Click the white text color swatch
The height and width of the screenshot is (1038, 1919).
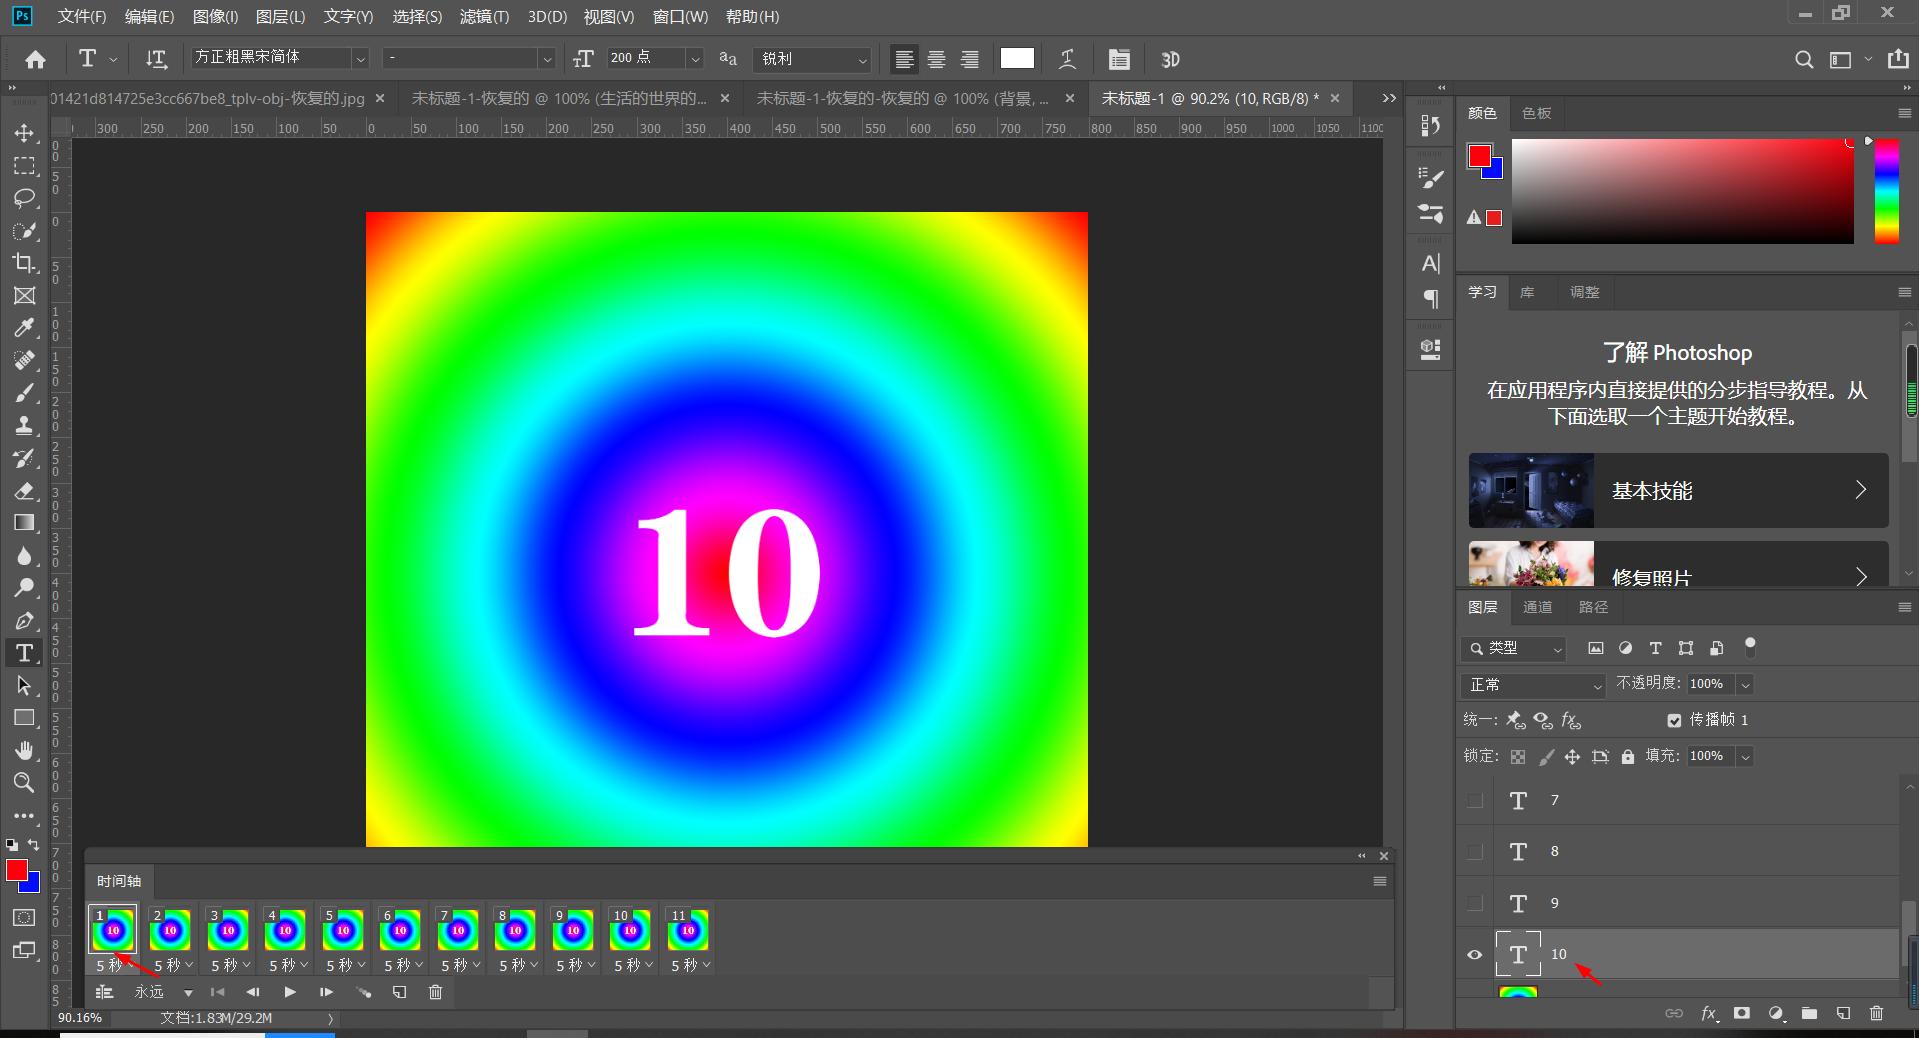[x=1016, y=59]
